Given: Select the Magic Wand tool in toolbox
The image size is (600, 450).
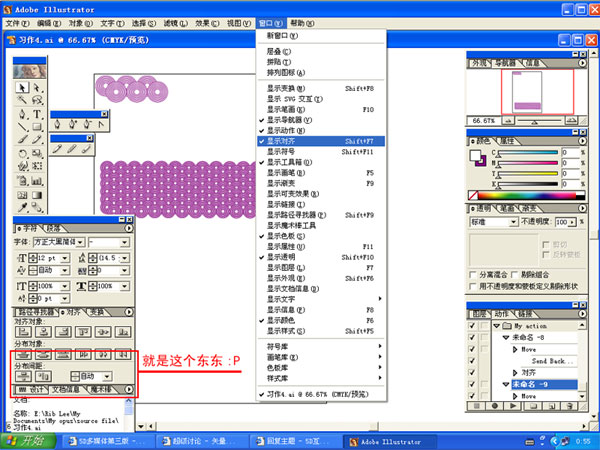Looking at the screenshot, I should (x=22, y=100).
